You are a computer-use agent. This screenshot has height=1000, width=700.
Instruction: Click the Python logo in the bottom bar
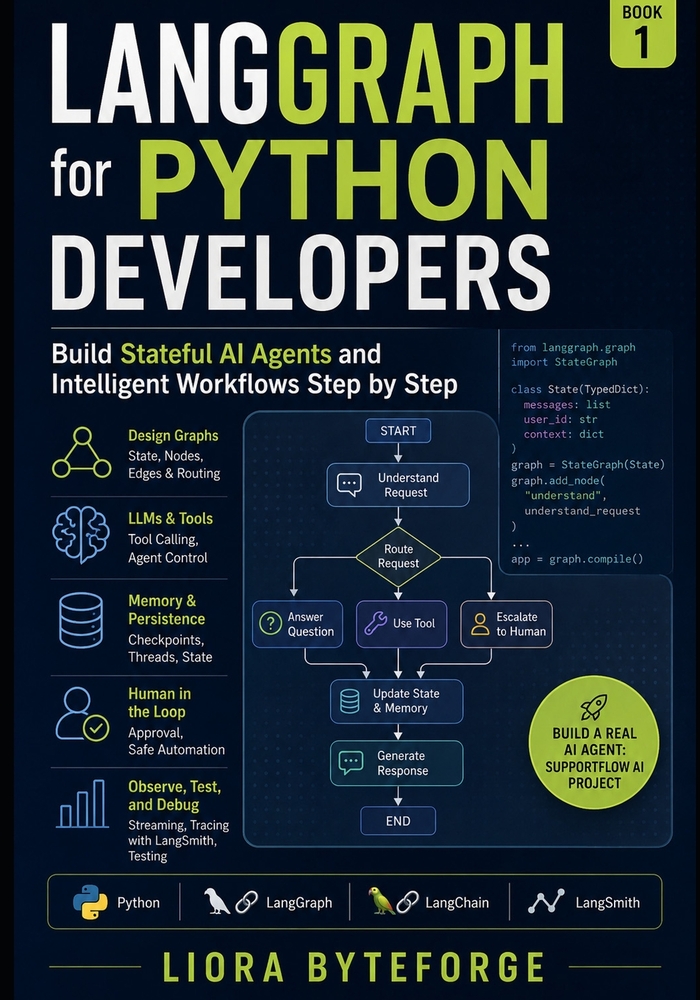point(90,902)
